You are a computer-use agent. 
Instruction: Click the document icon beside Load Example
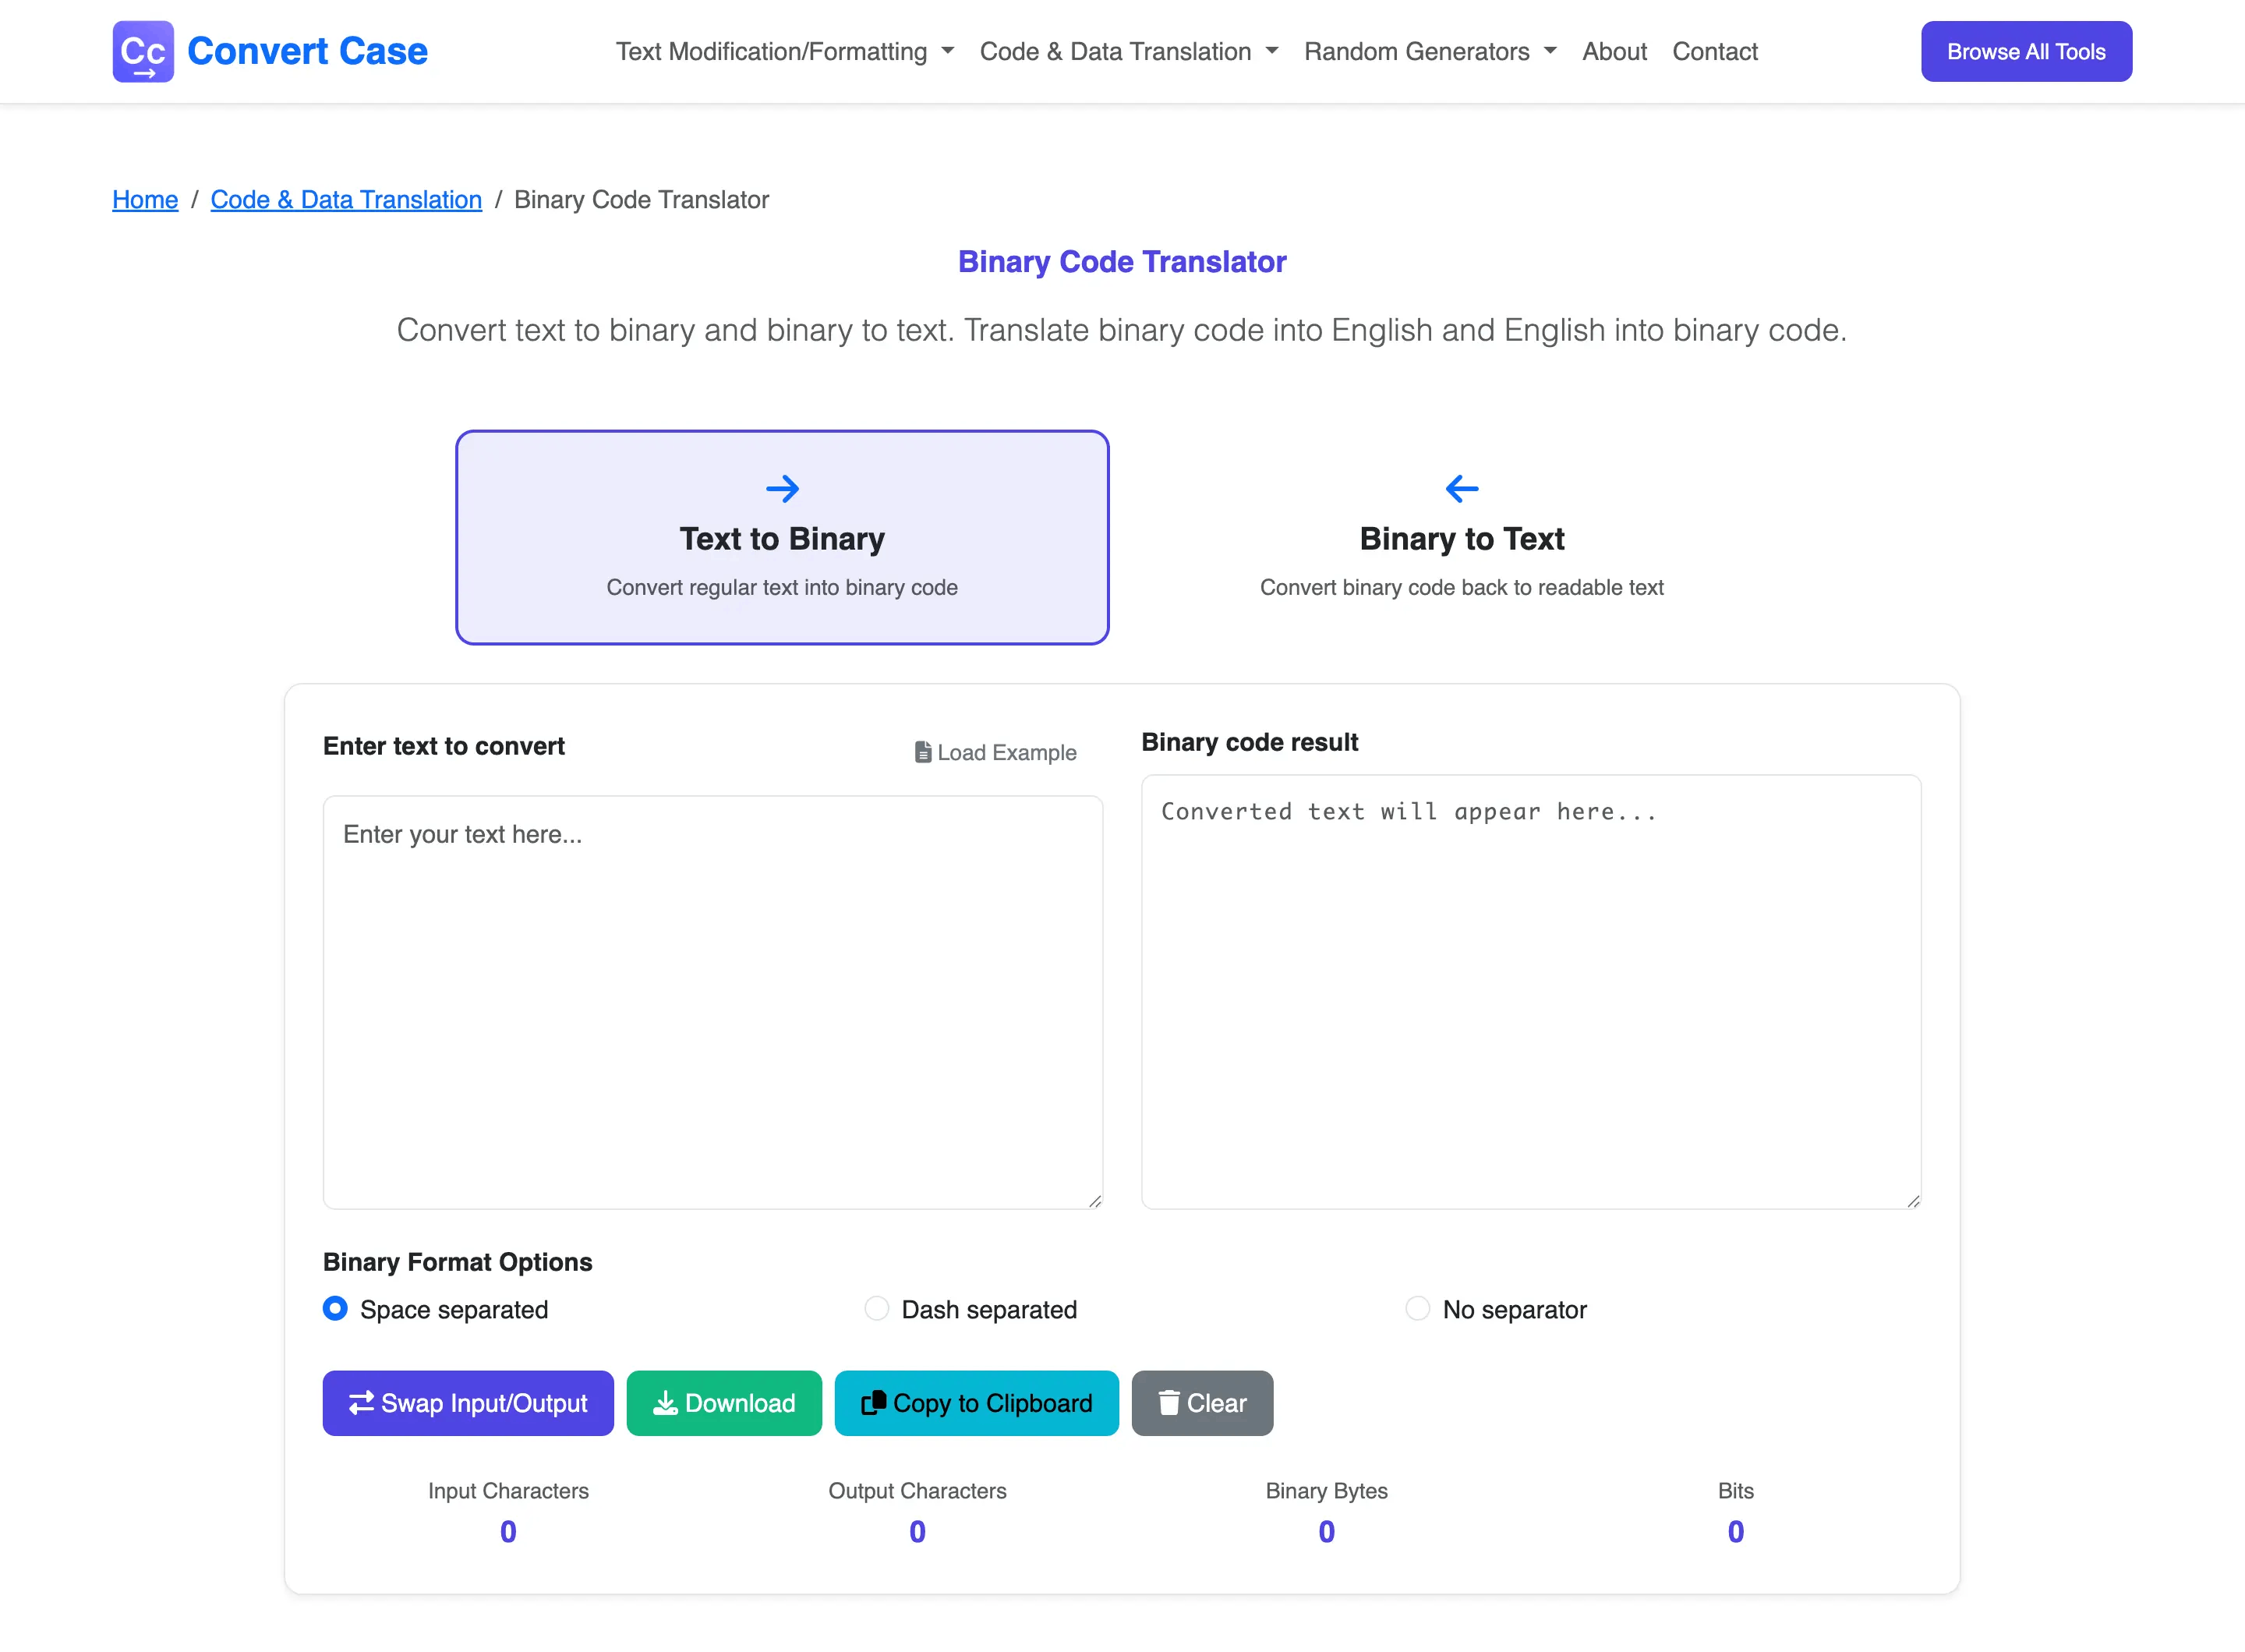pos(922,752)
